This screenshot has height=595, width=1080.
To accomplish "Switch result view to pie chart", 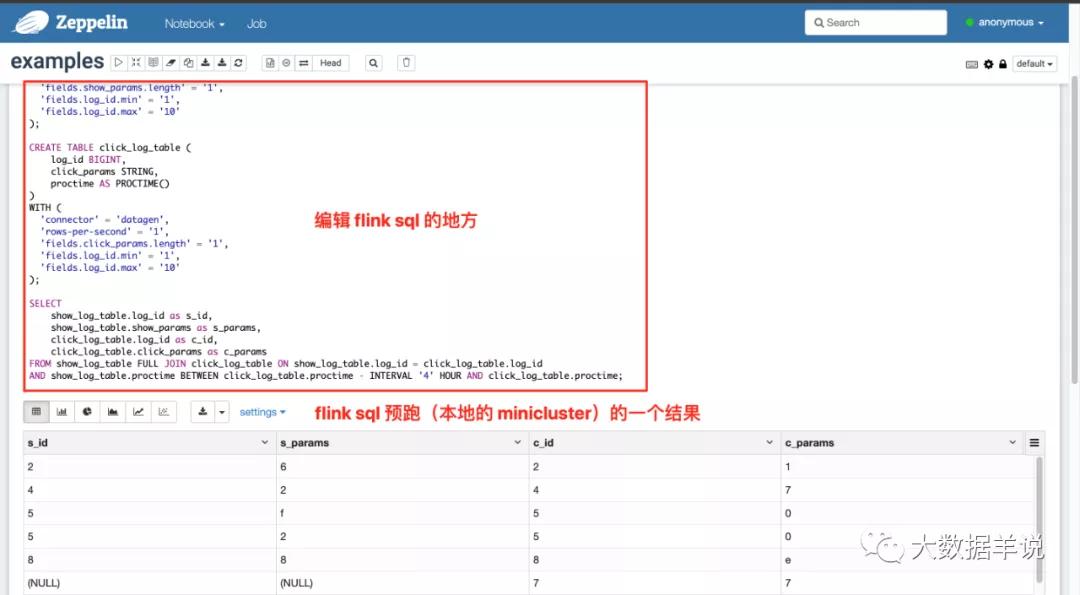I will pos(87,411).
